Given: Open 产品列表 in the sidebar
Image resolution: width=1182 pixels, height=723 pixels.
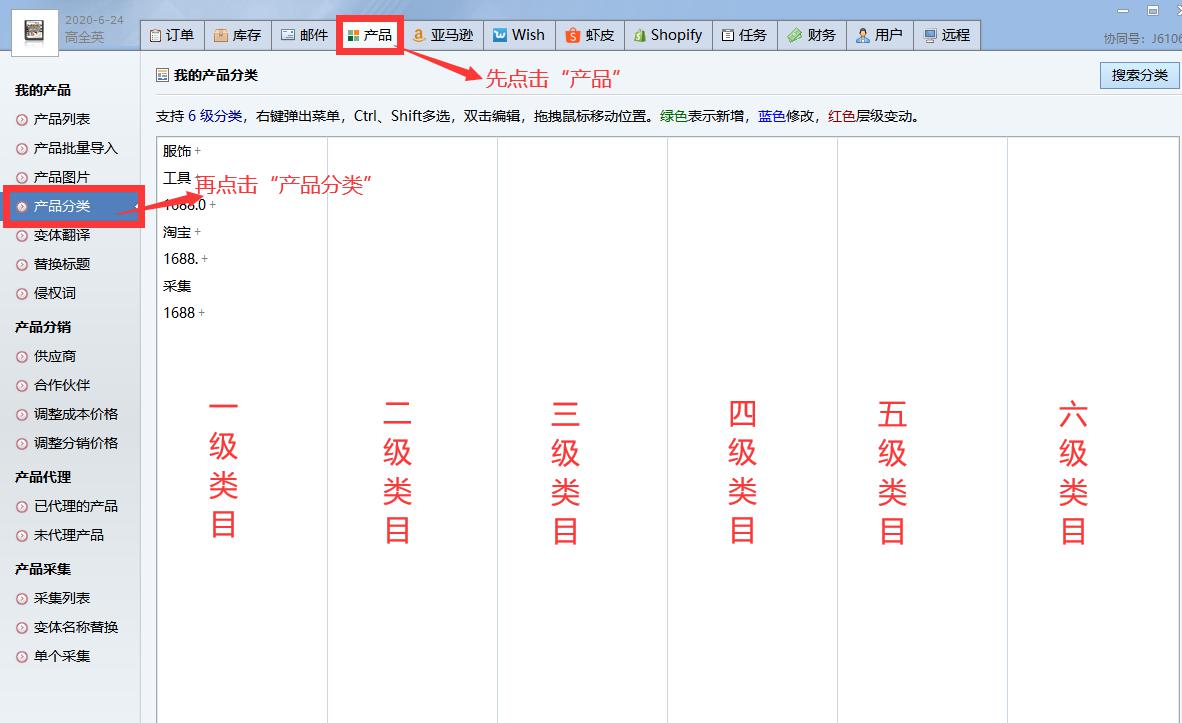Looking at the screenshot, I should click(x=61, y=119).
